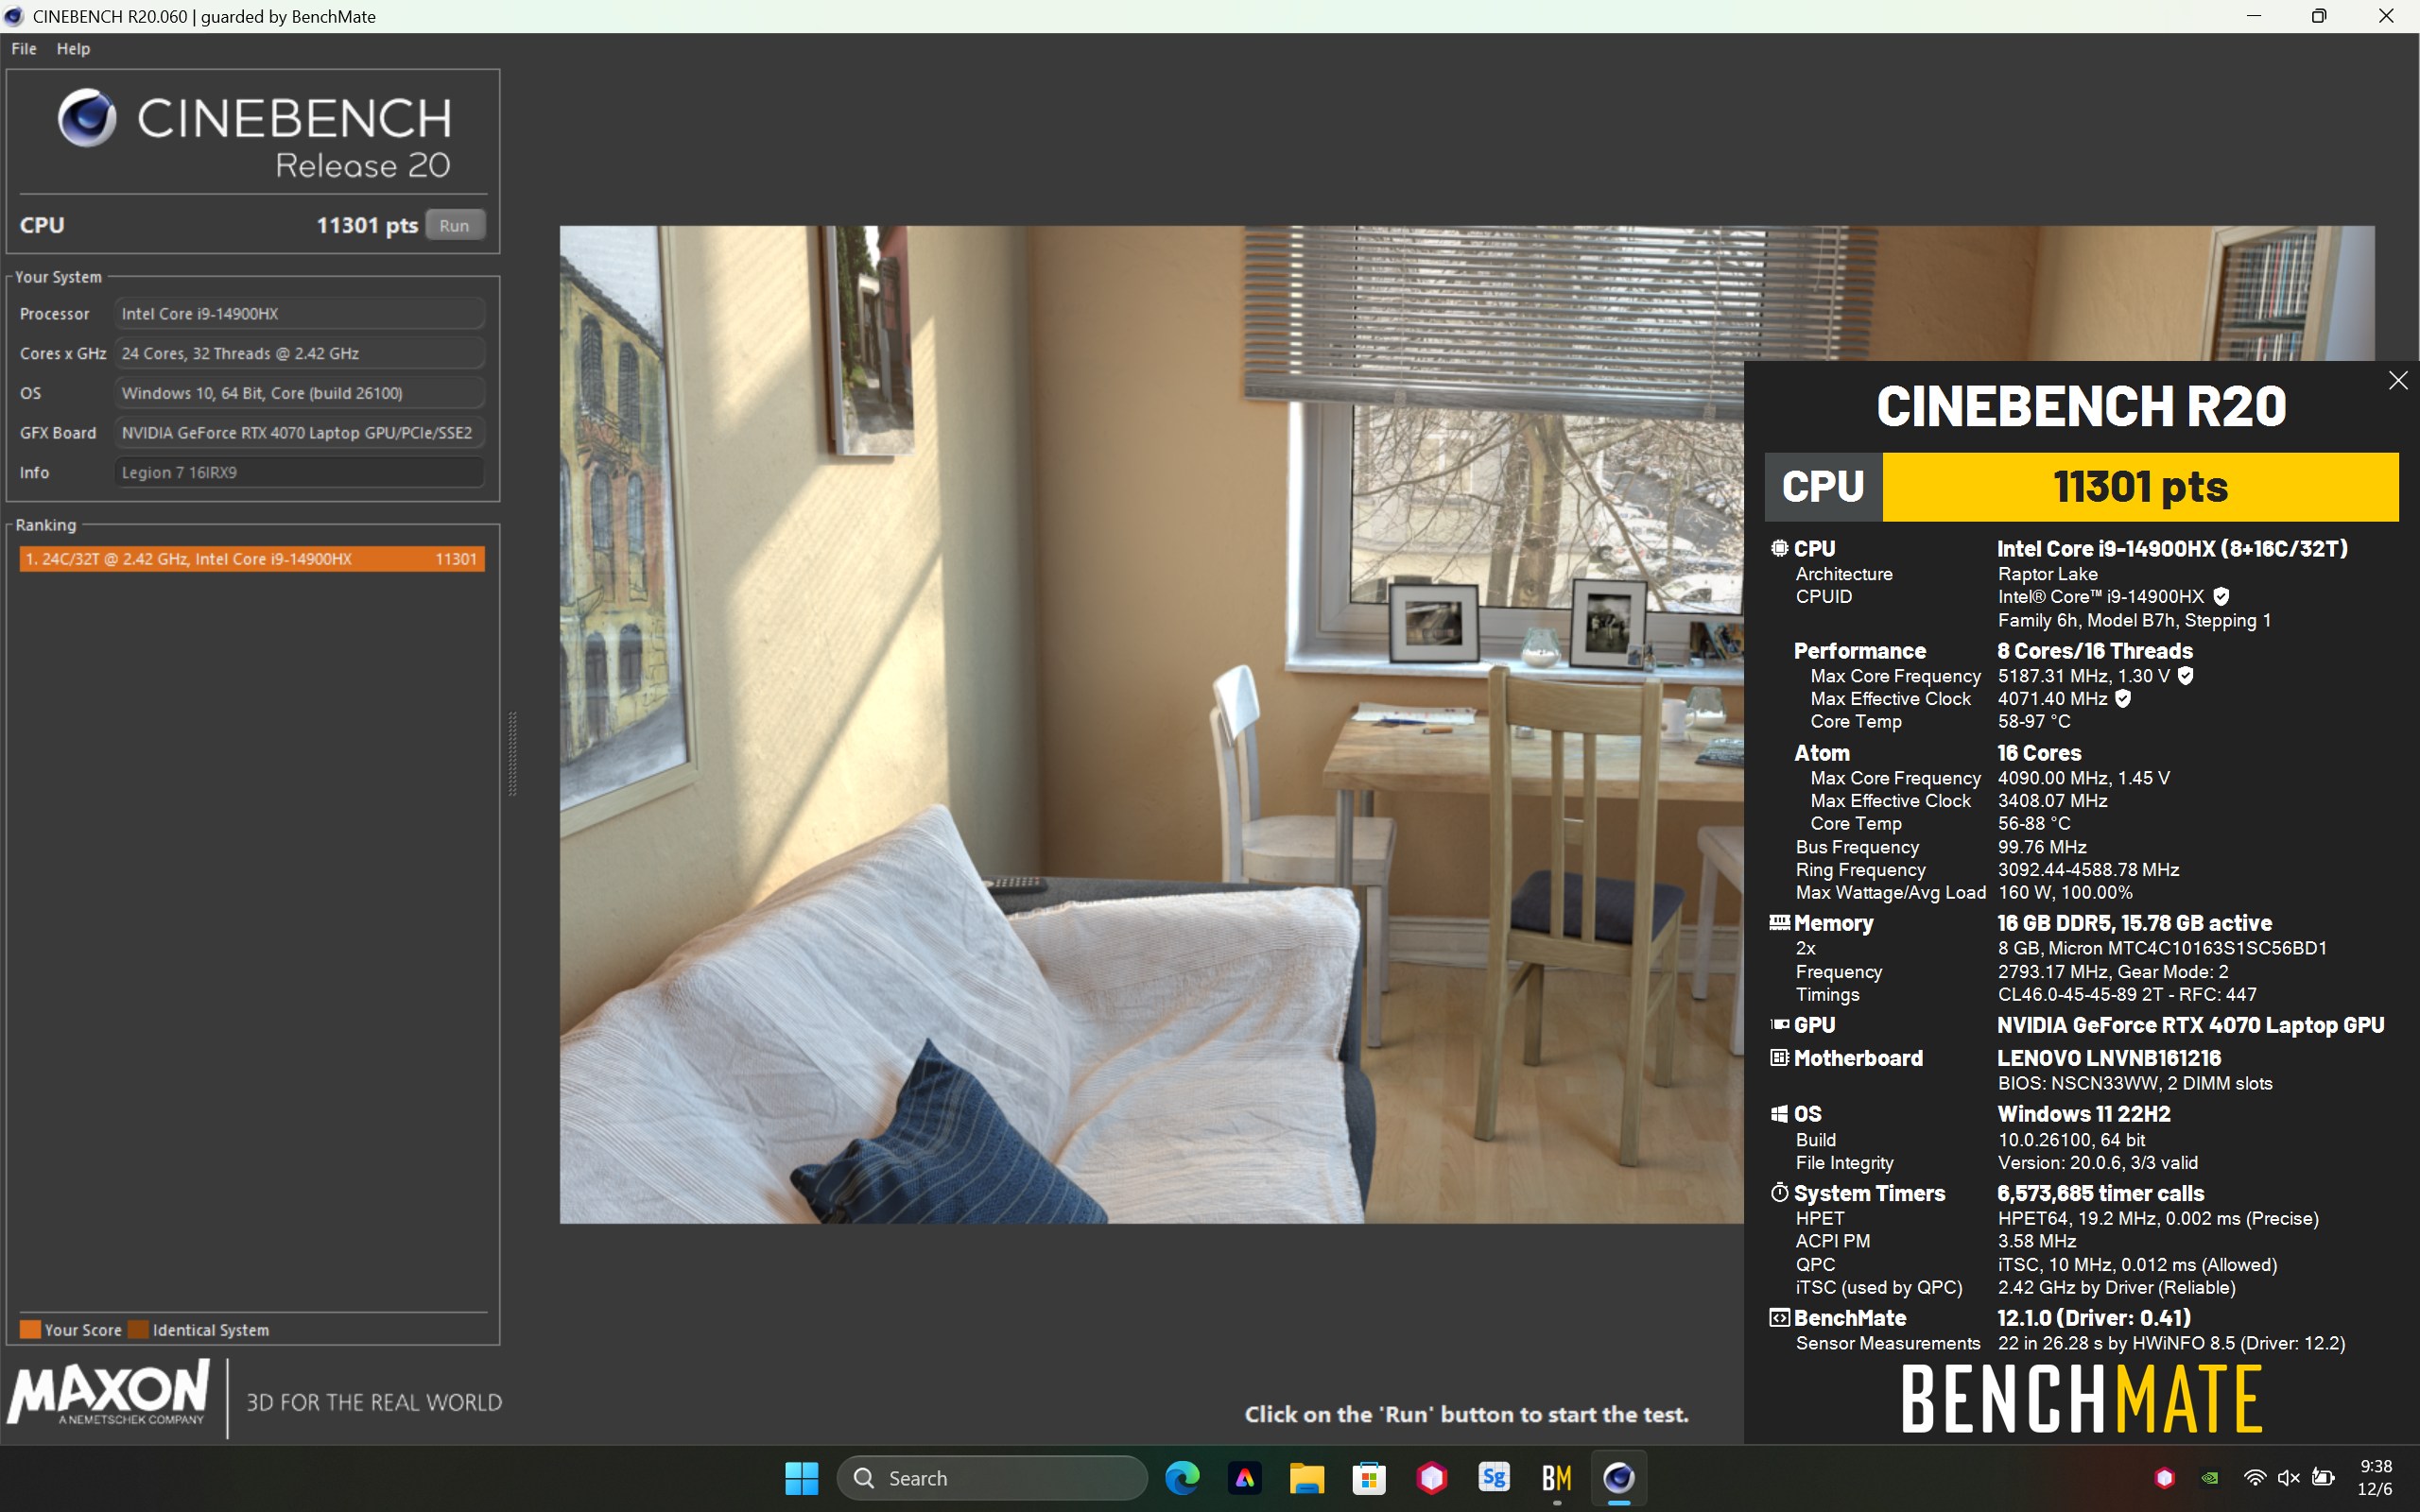Click the Memory module icon
This screenshot has width=2420, height=1512.
tap(1779, 922)
